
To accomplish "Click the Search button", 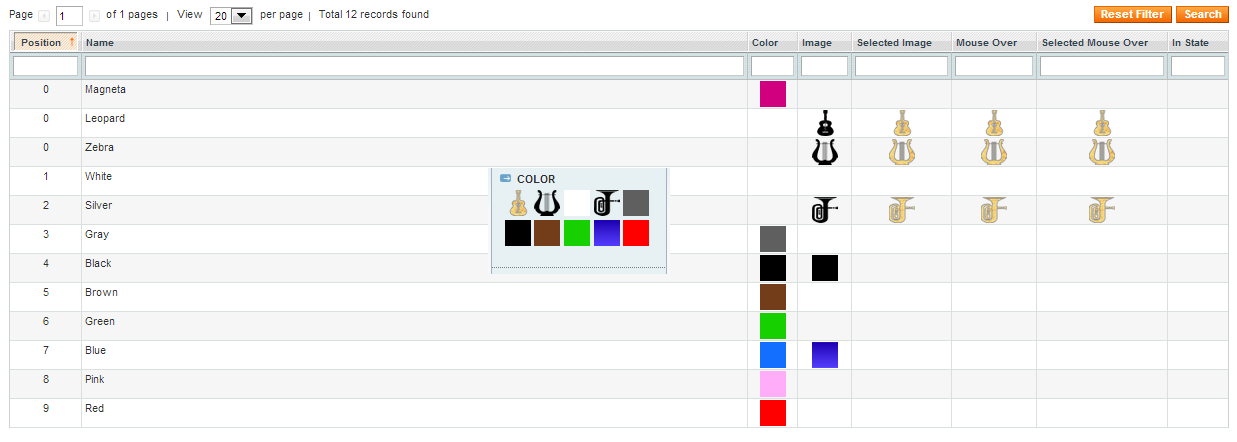I will coord(1203,14).
